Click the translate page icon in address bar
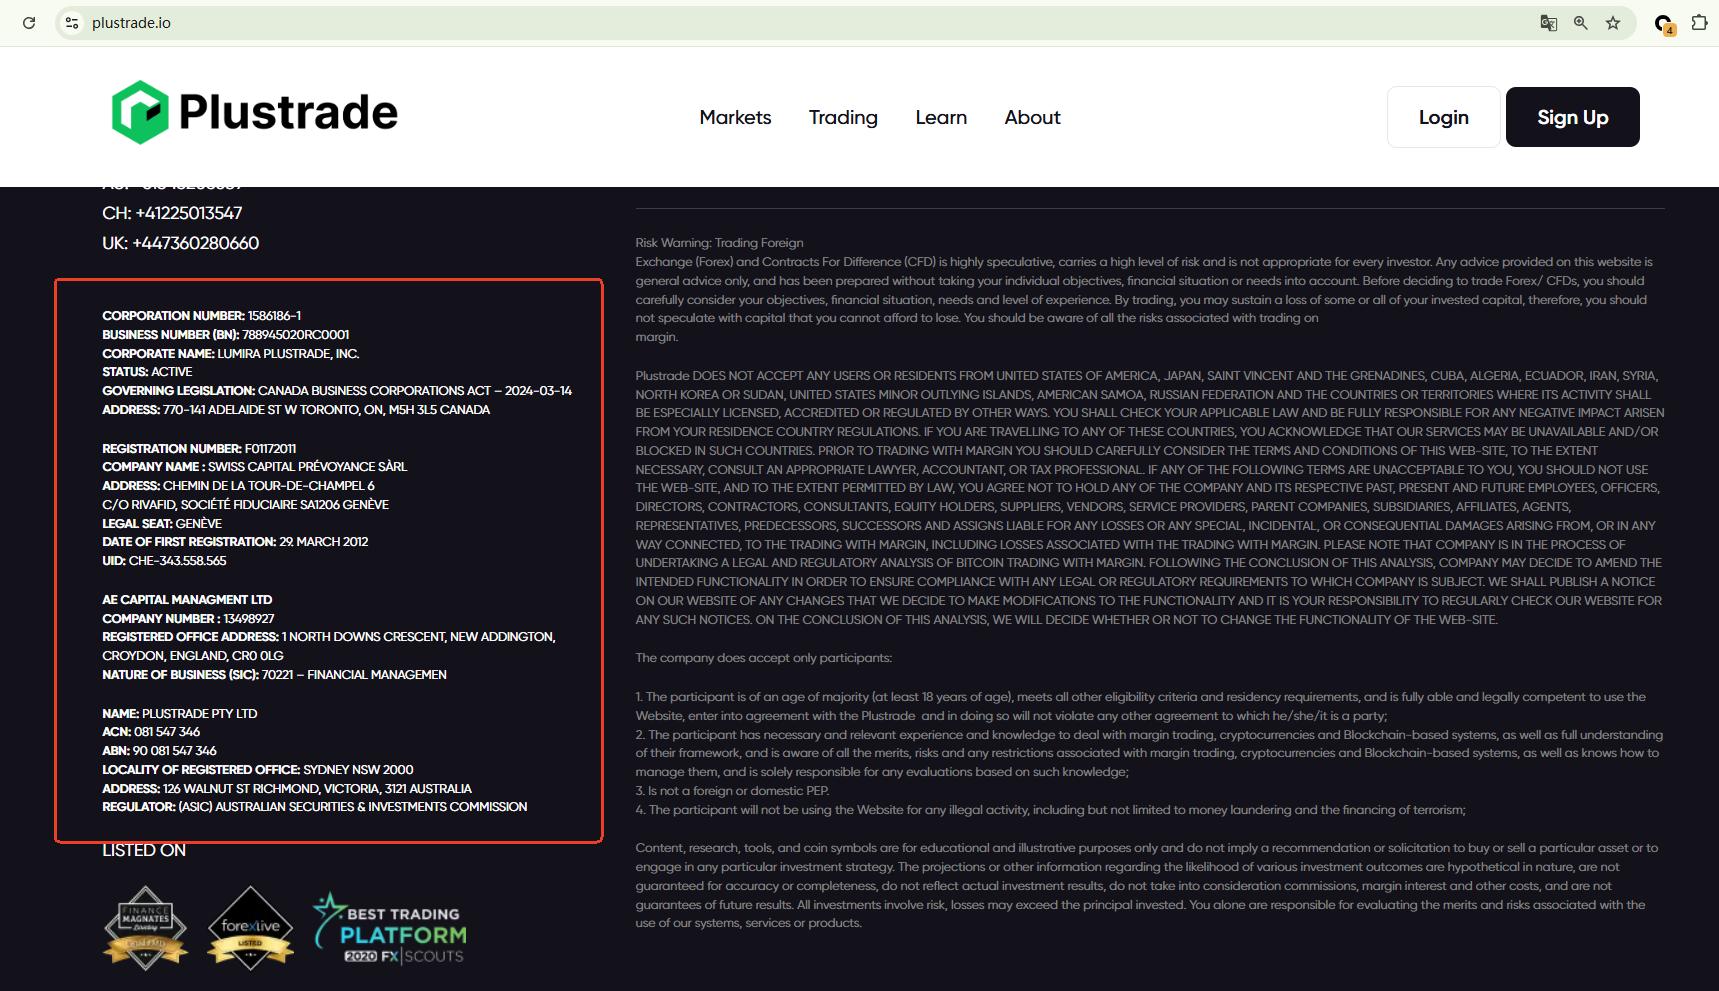This screenshot has height=991, width=1719. pyautogui.click(x=1548, y=23)
